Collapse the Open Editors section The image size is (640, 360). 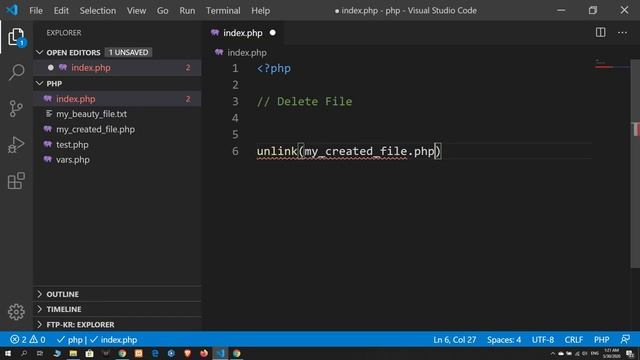(39, 52)
